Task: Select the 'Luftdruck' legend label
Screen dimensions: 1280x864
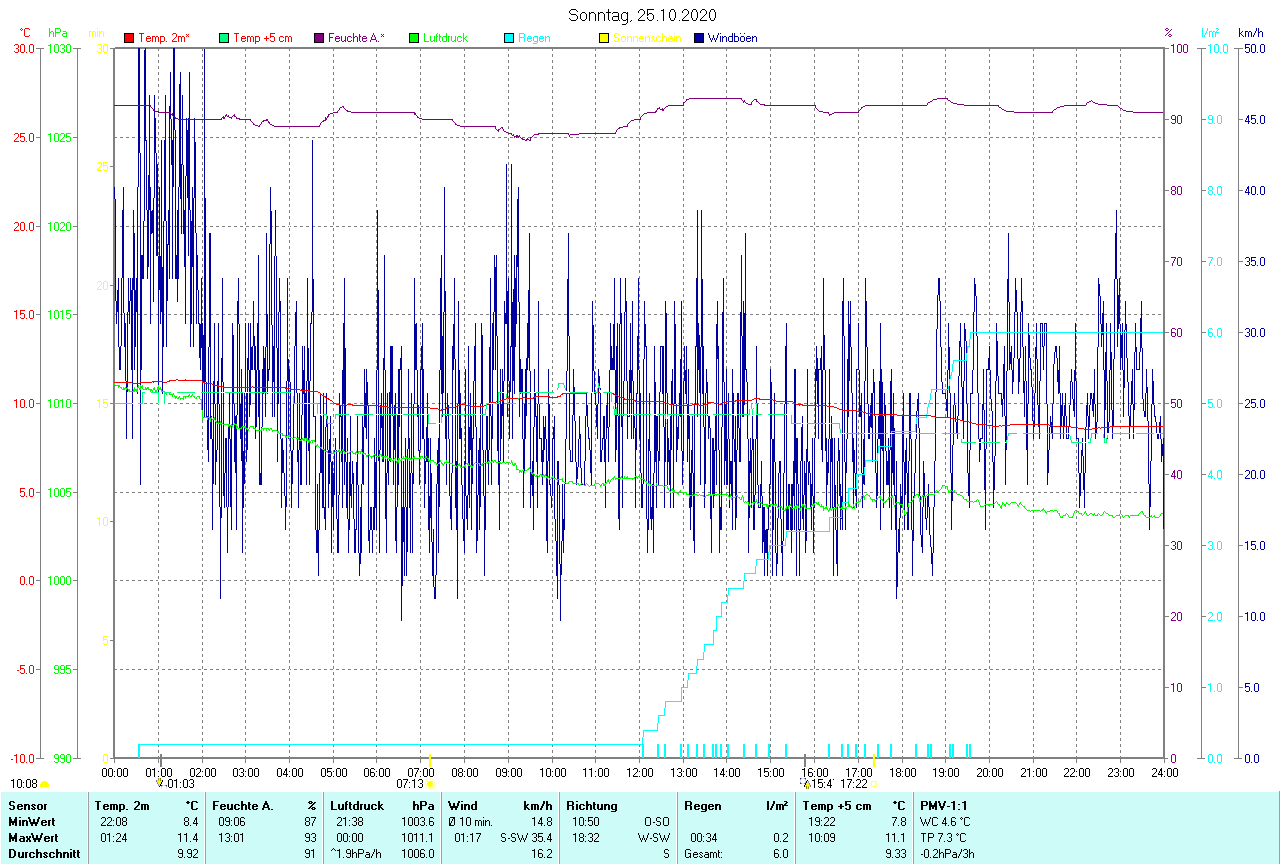Action: [x=445, y=38]
